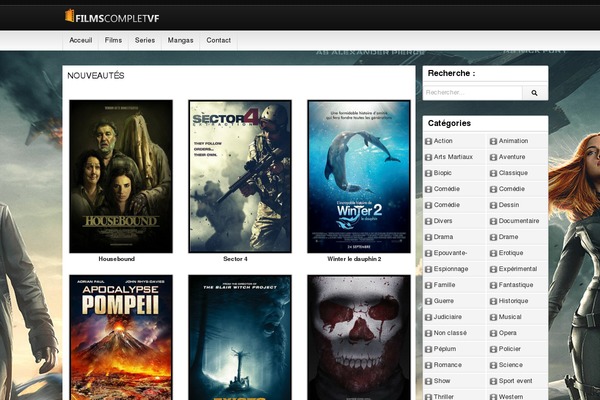Click the icon beside Aventure category

pos(494,157)
